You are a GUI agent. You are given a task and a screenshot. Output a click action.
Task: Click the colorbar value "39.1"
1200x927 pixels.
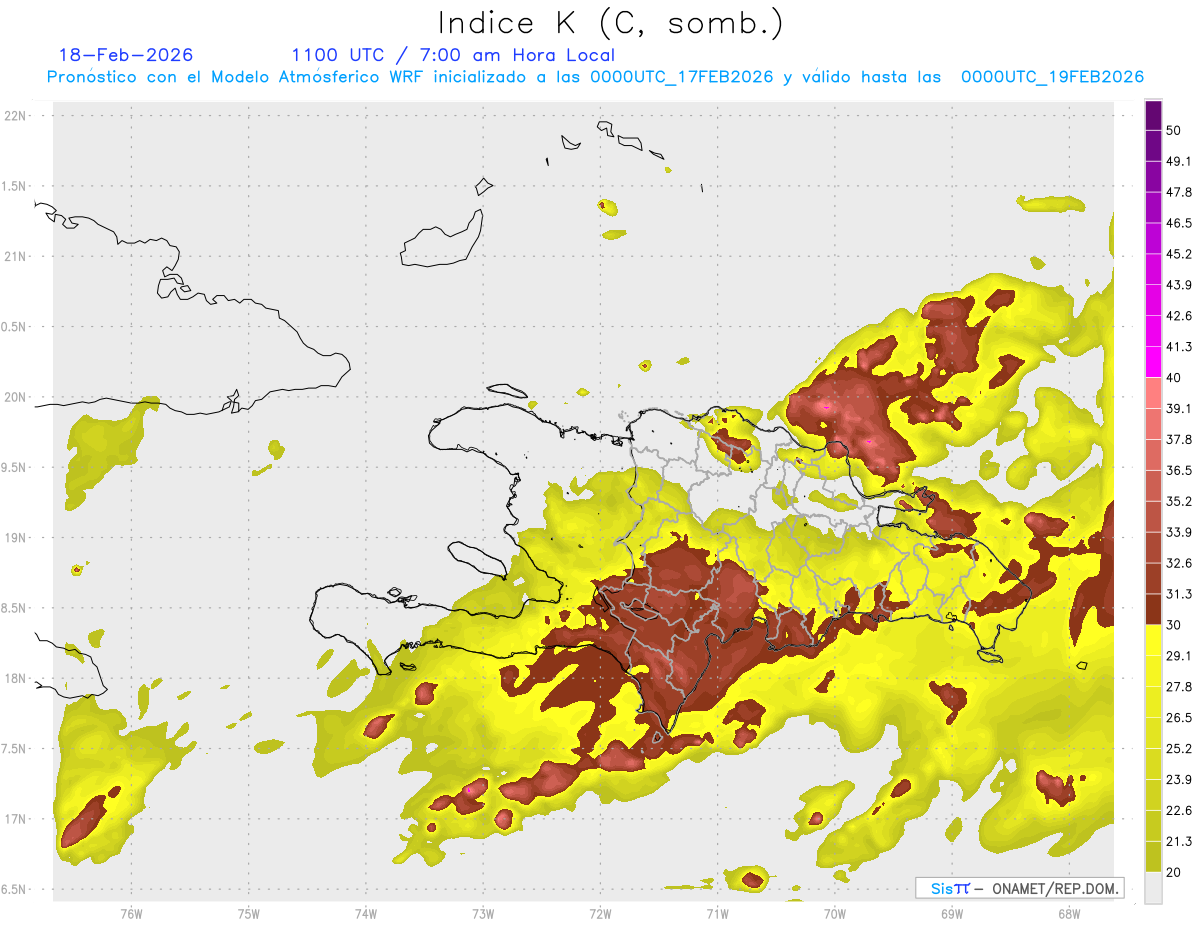[x=1179, y=409]
